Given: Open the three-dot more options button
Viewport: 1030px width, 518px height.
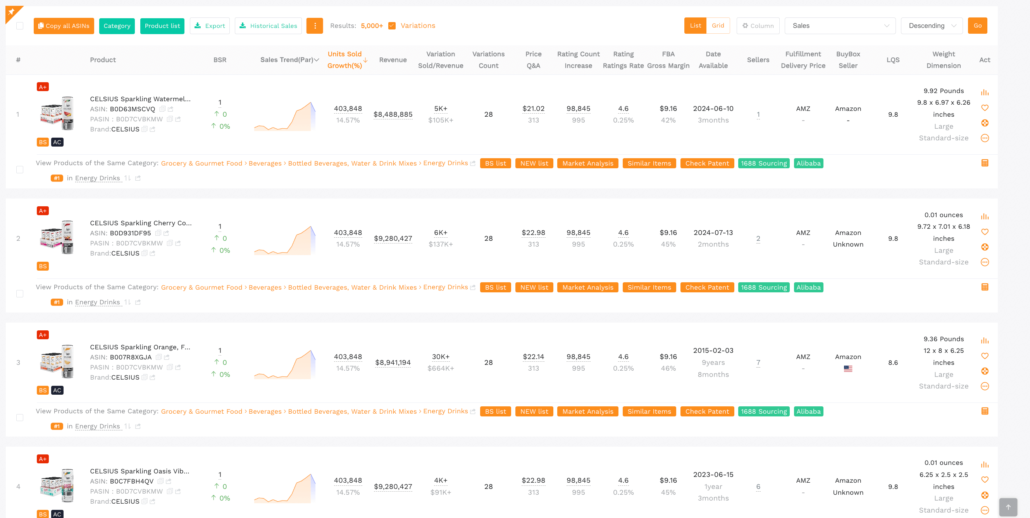Looking at the screenshot, I should (315, 26).
